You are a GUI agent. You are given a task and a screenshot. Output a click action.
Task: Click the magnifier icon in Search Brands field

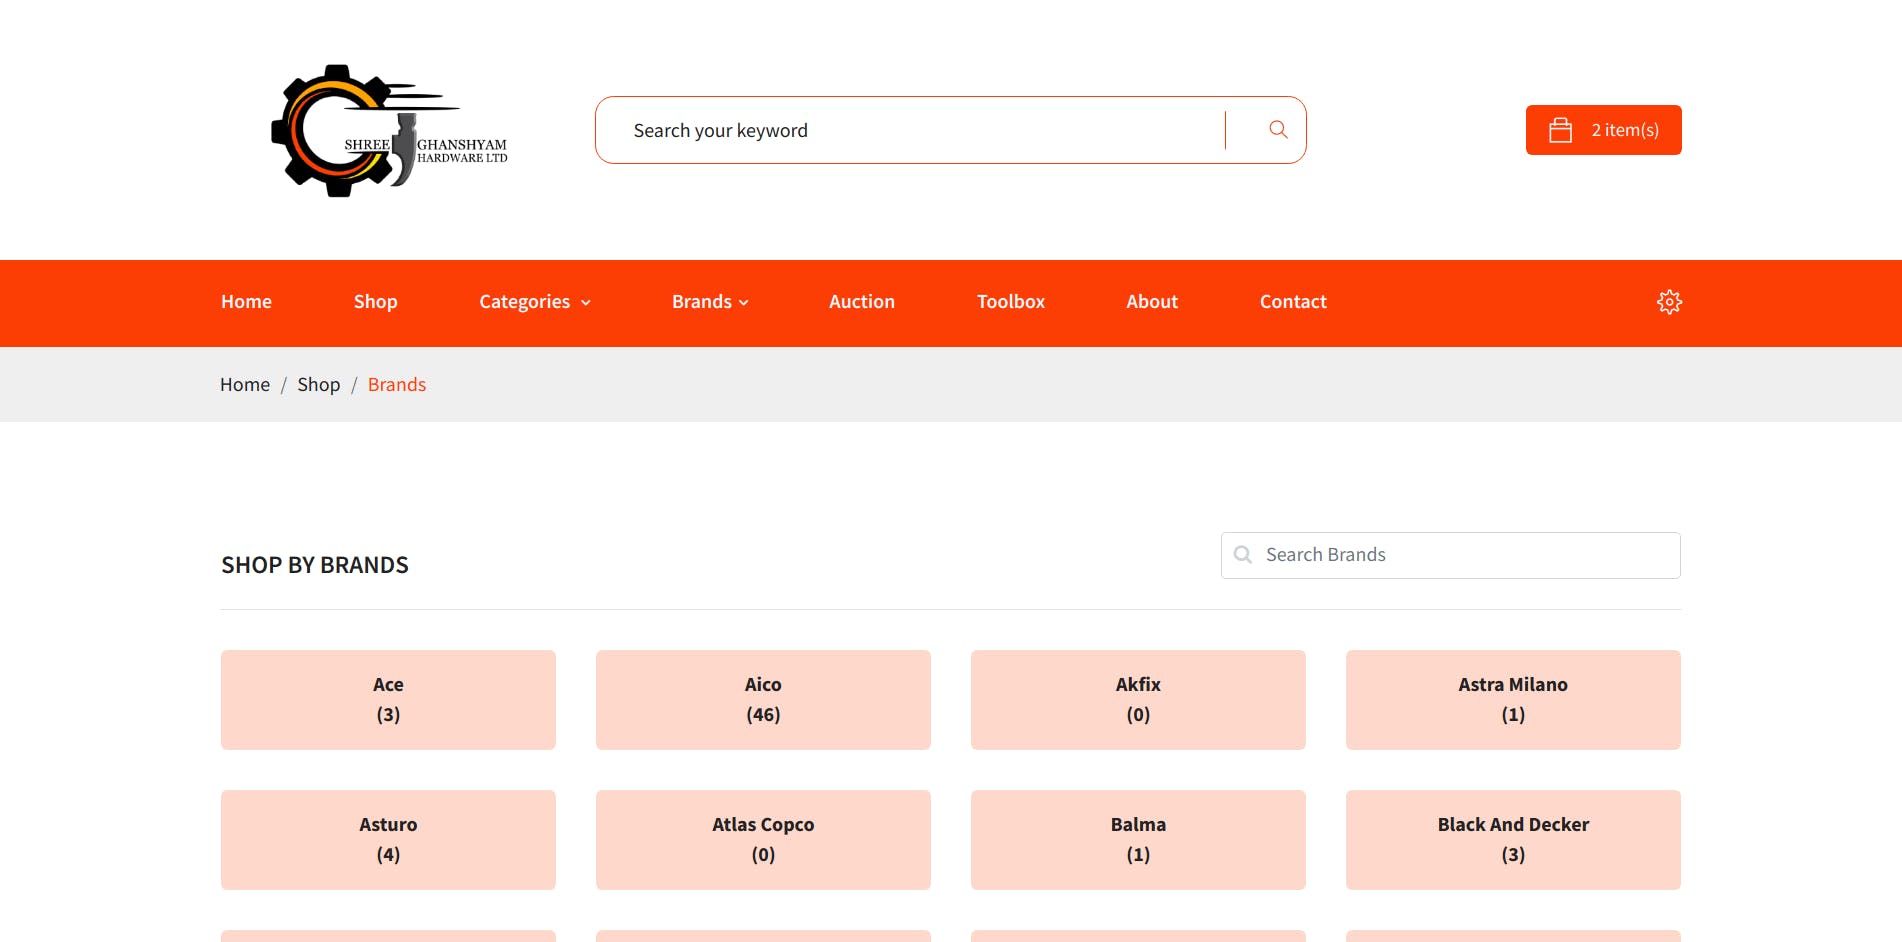[1243, 555]
